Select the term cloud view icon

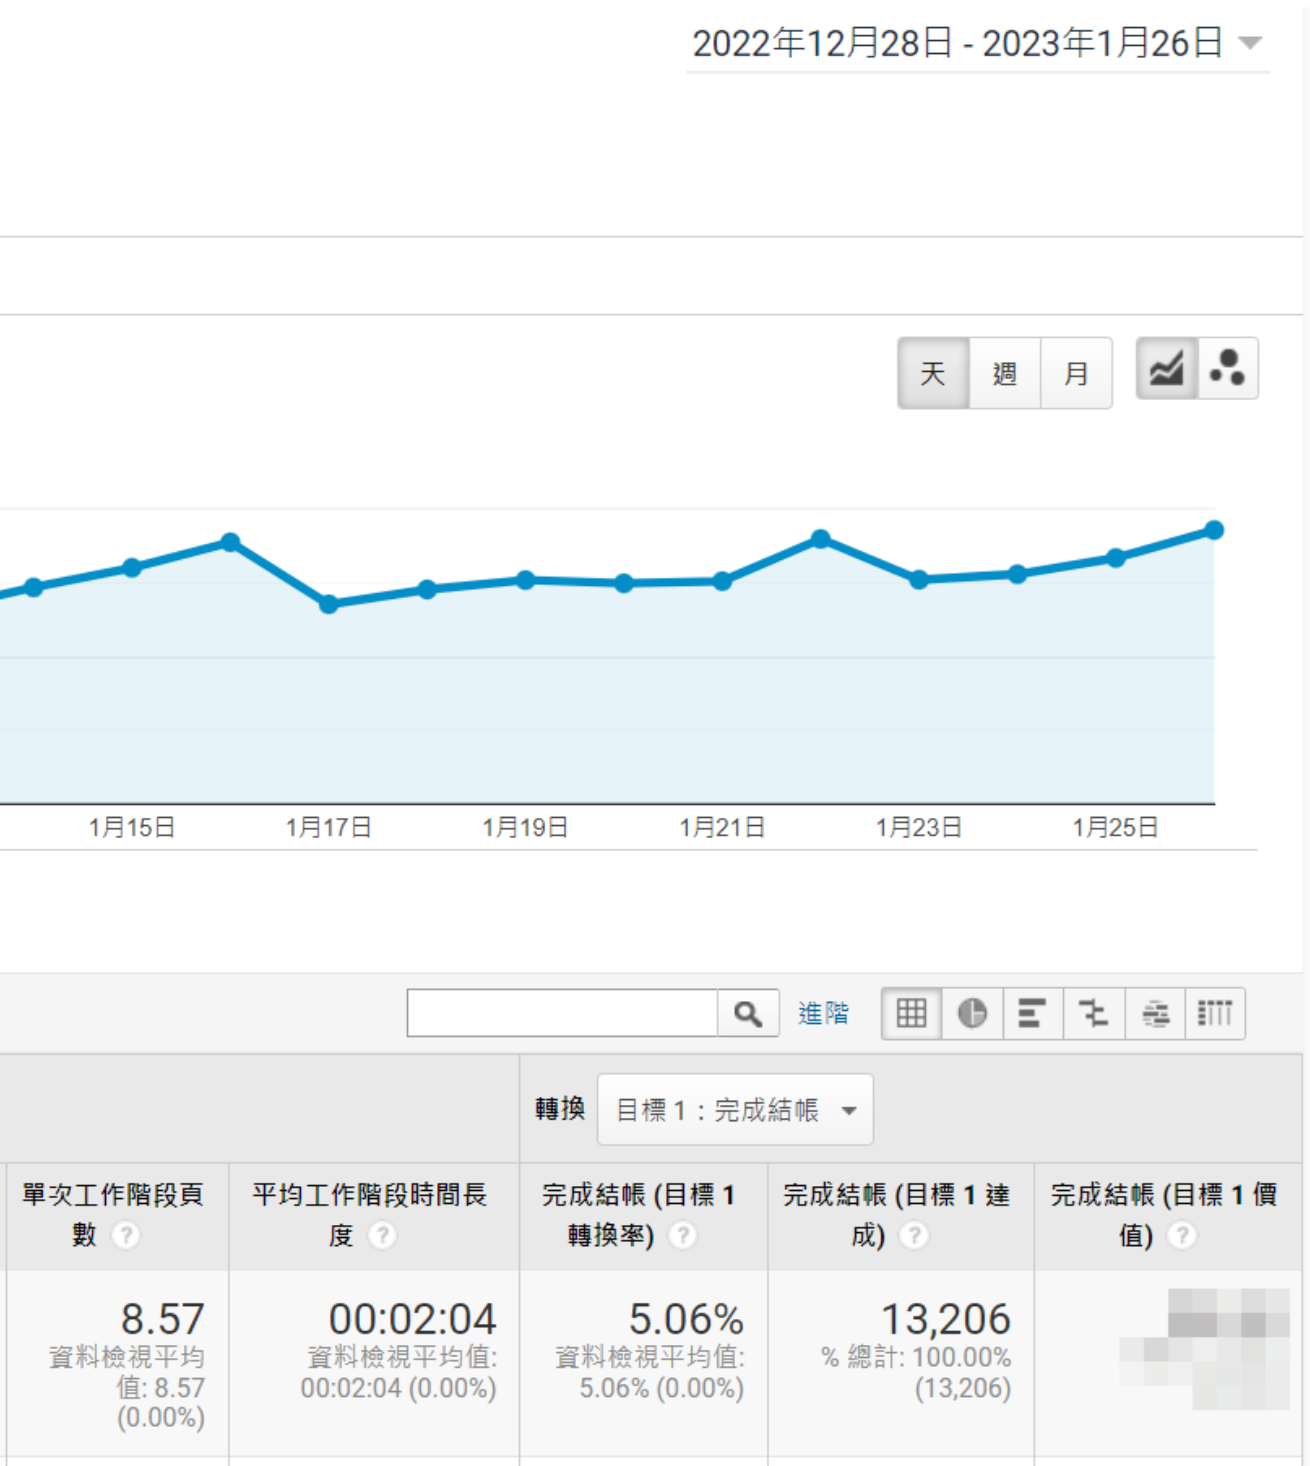[1155, 1014]
